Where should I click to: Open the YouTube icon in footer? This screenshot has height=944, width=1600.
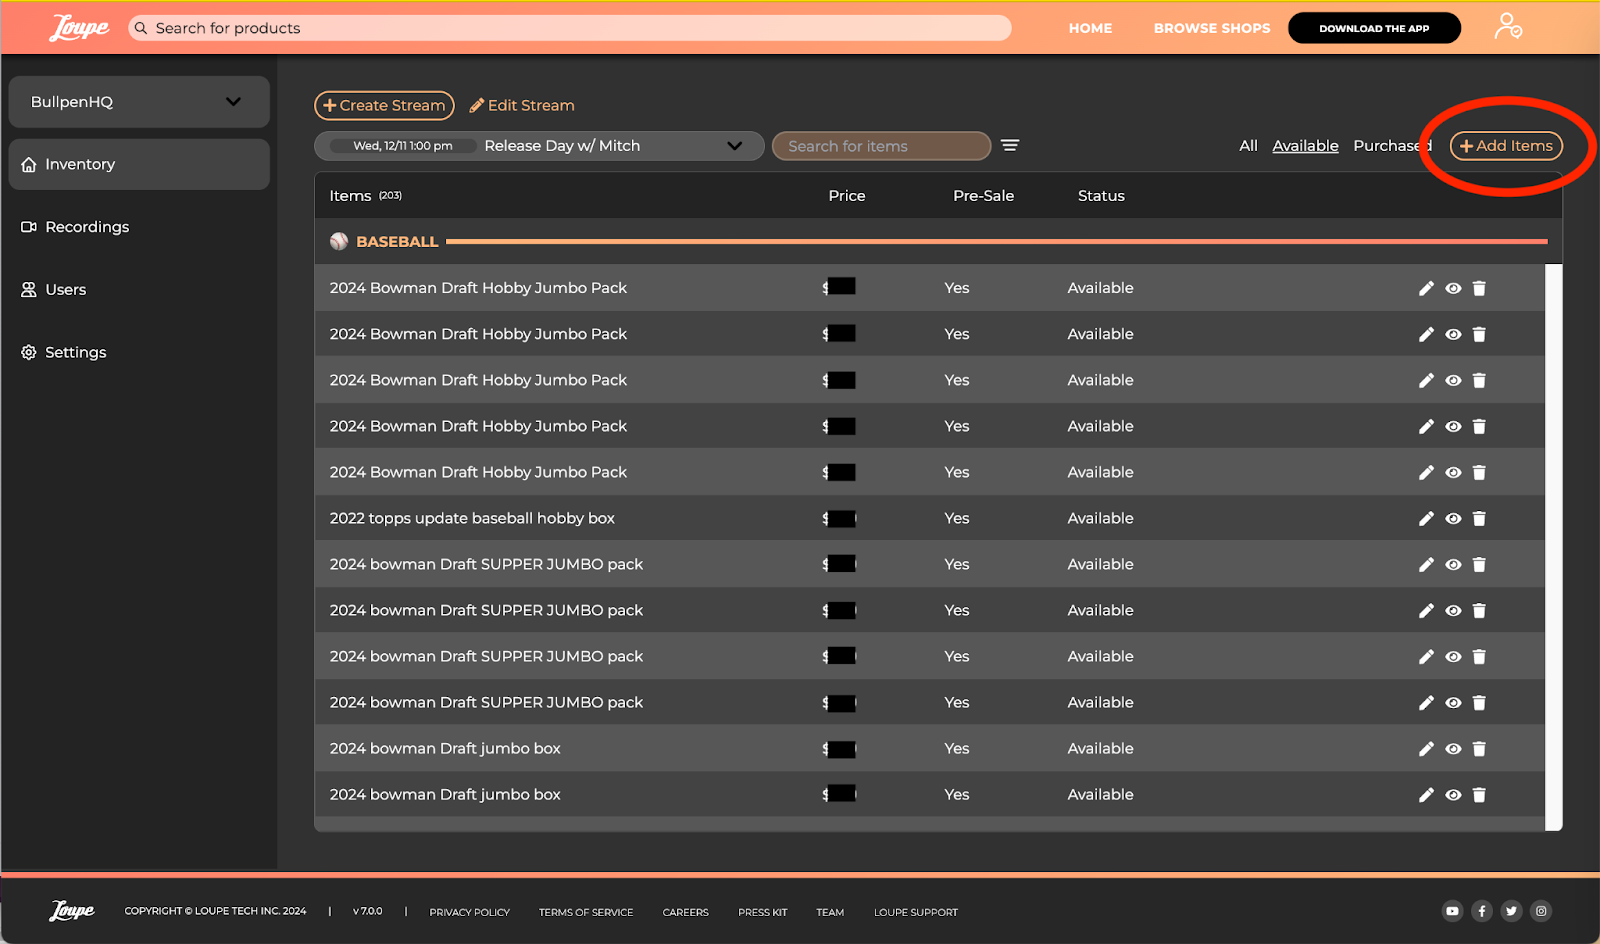pyautogui.click(x=1452, y=911)
